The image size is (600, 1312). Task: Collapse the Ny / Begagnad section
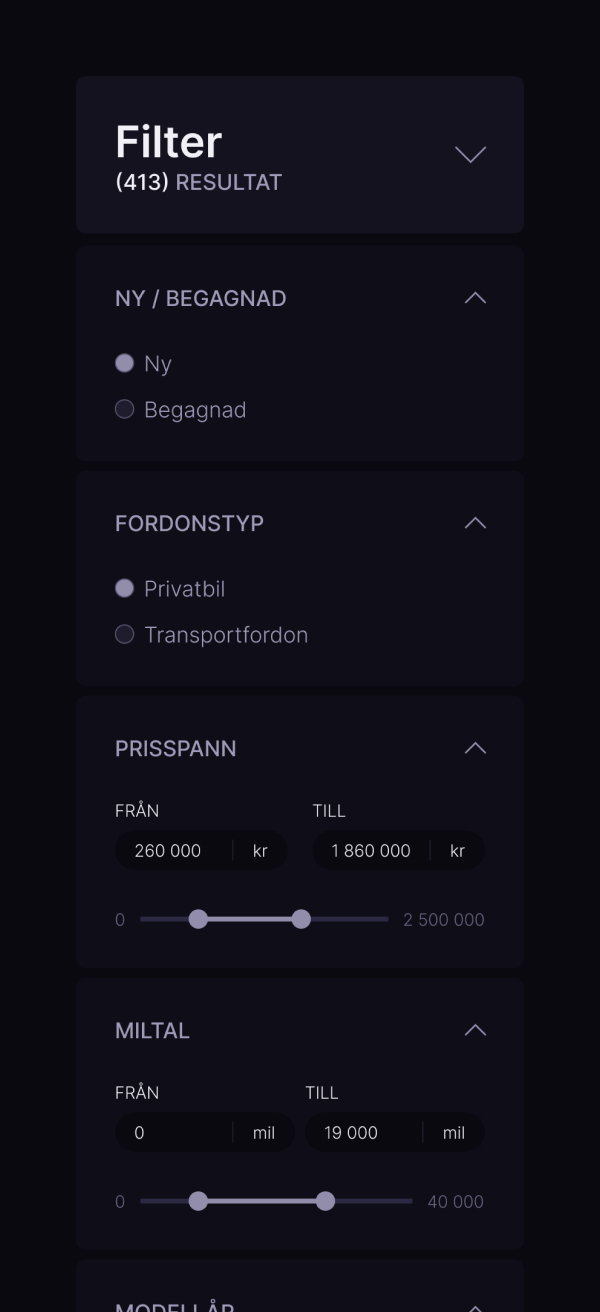[475, 298]
